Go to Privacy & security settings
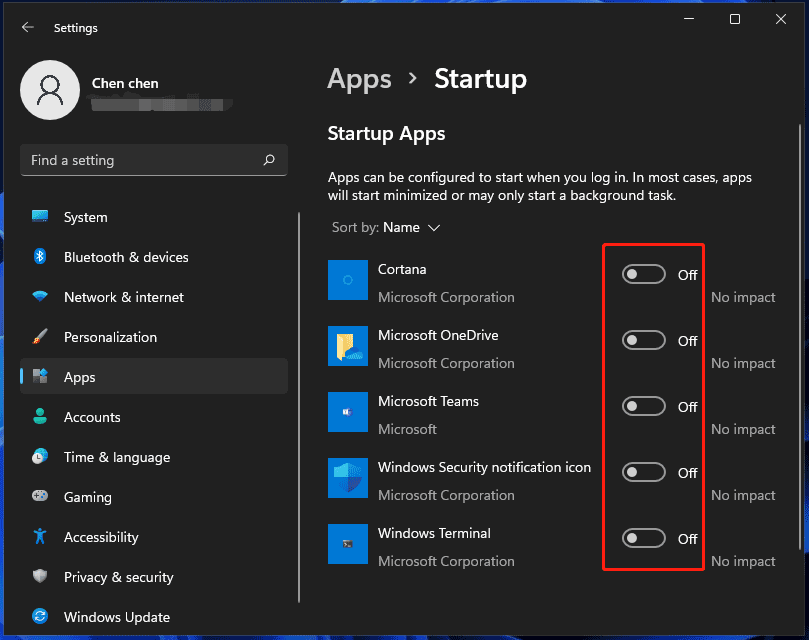Image resolution: width=809 pixels, height=640 pixels. click(x=118, y=577)
